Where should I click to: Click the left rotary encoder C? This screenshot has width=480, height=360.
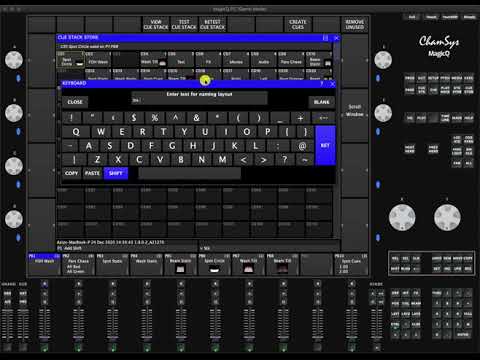14,166
